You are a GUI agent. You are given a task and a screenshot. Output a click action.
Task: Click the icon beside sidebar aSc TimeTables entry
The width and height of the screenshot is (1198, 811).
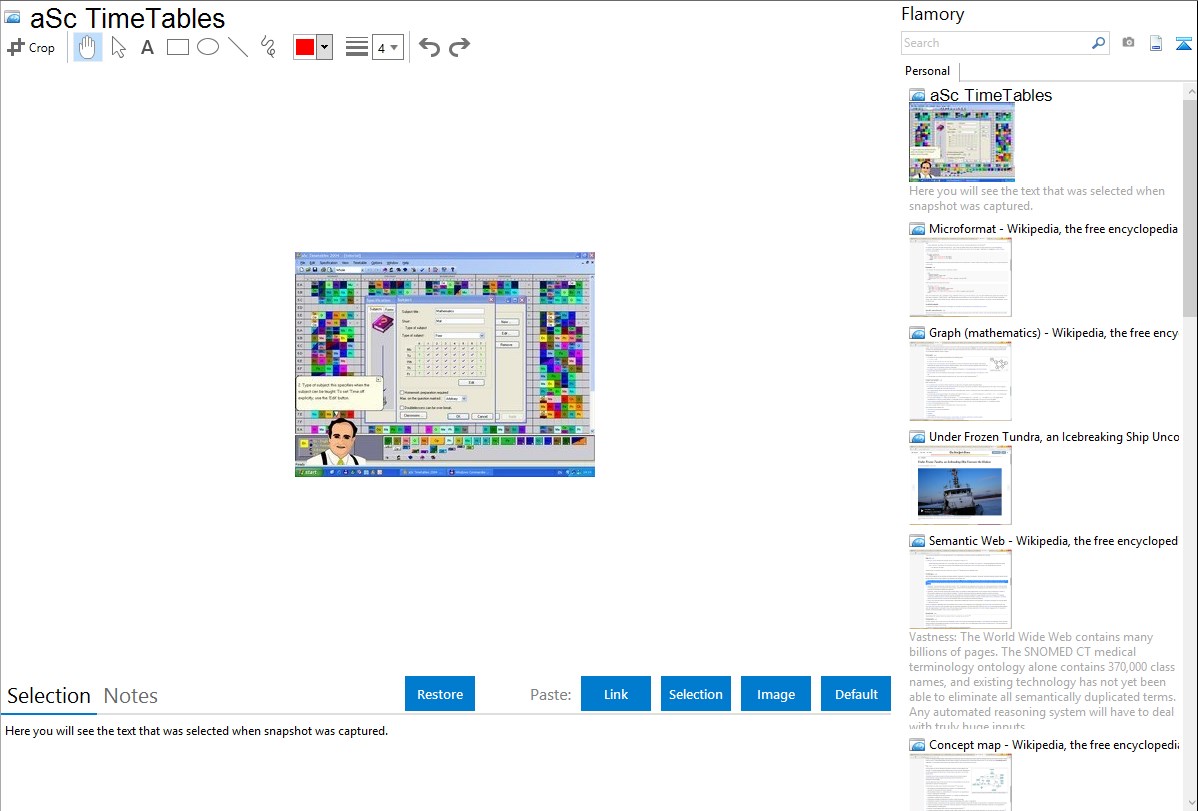917,96
